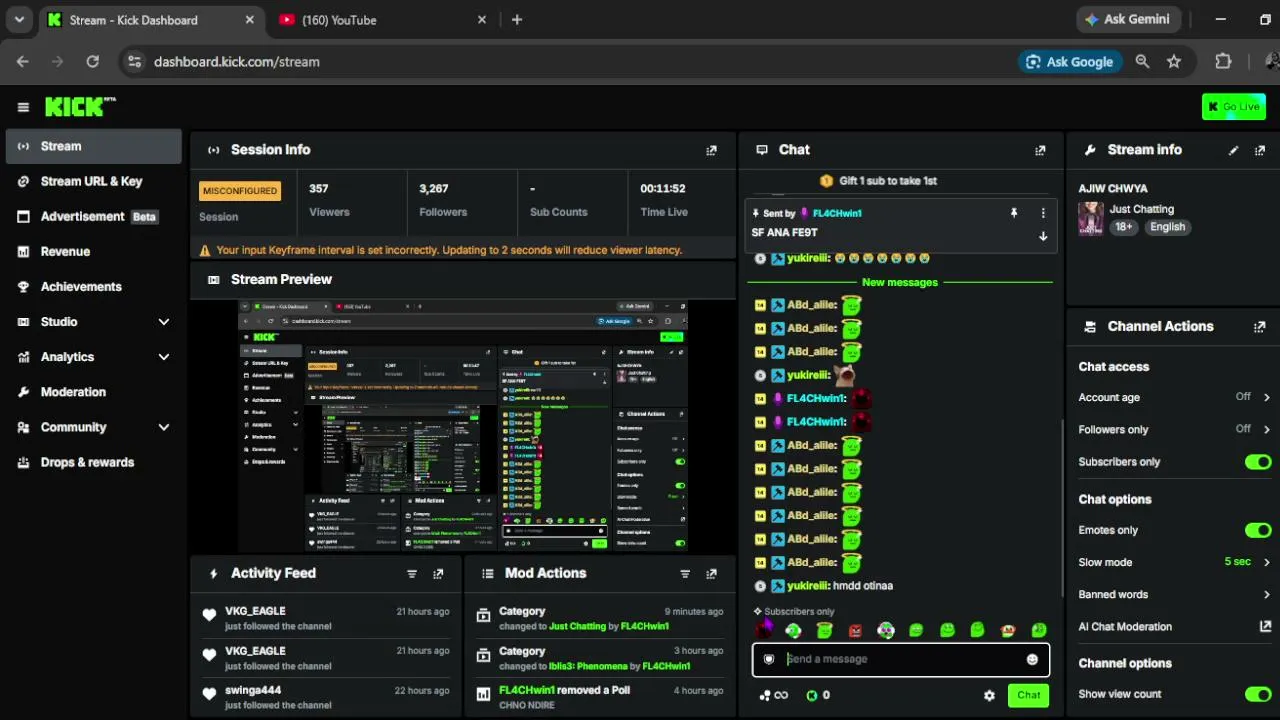1280x720 pixels.
Task: Open the pinned message three-dot menu
Action: tap(1043, 213)
